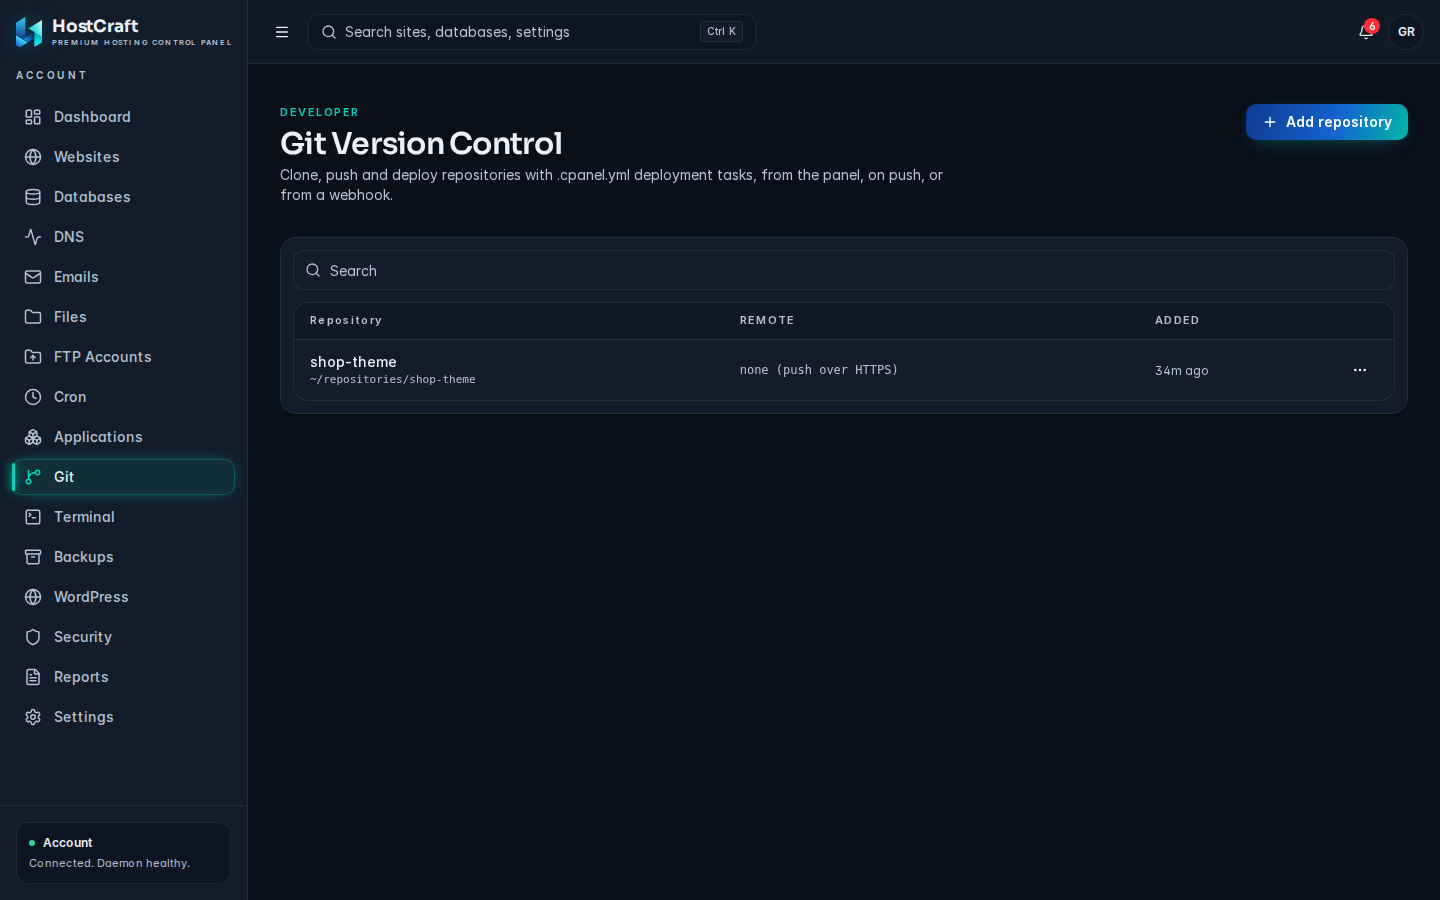Click the Git branch icon in the sidebar
This screenshot has width=1440, height=900.
click(x=33, y=477)
